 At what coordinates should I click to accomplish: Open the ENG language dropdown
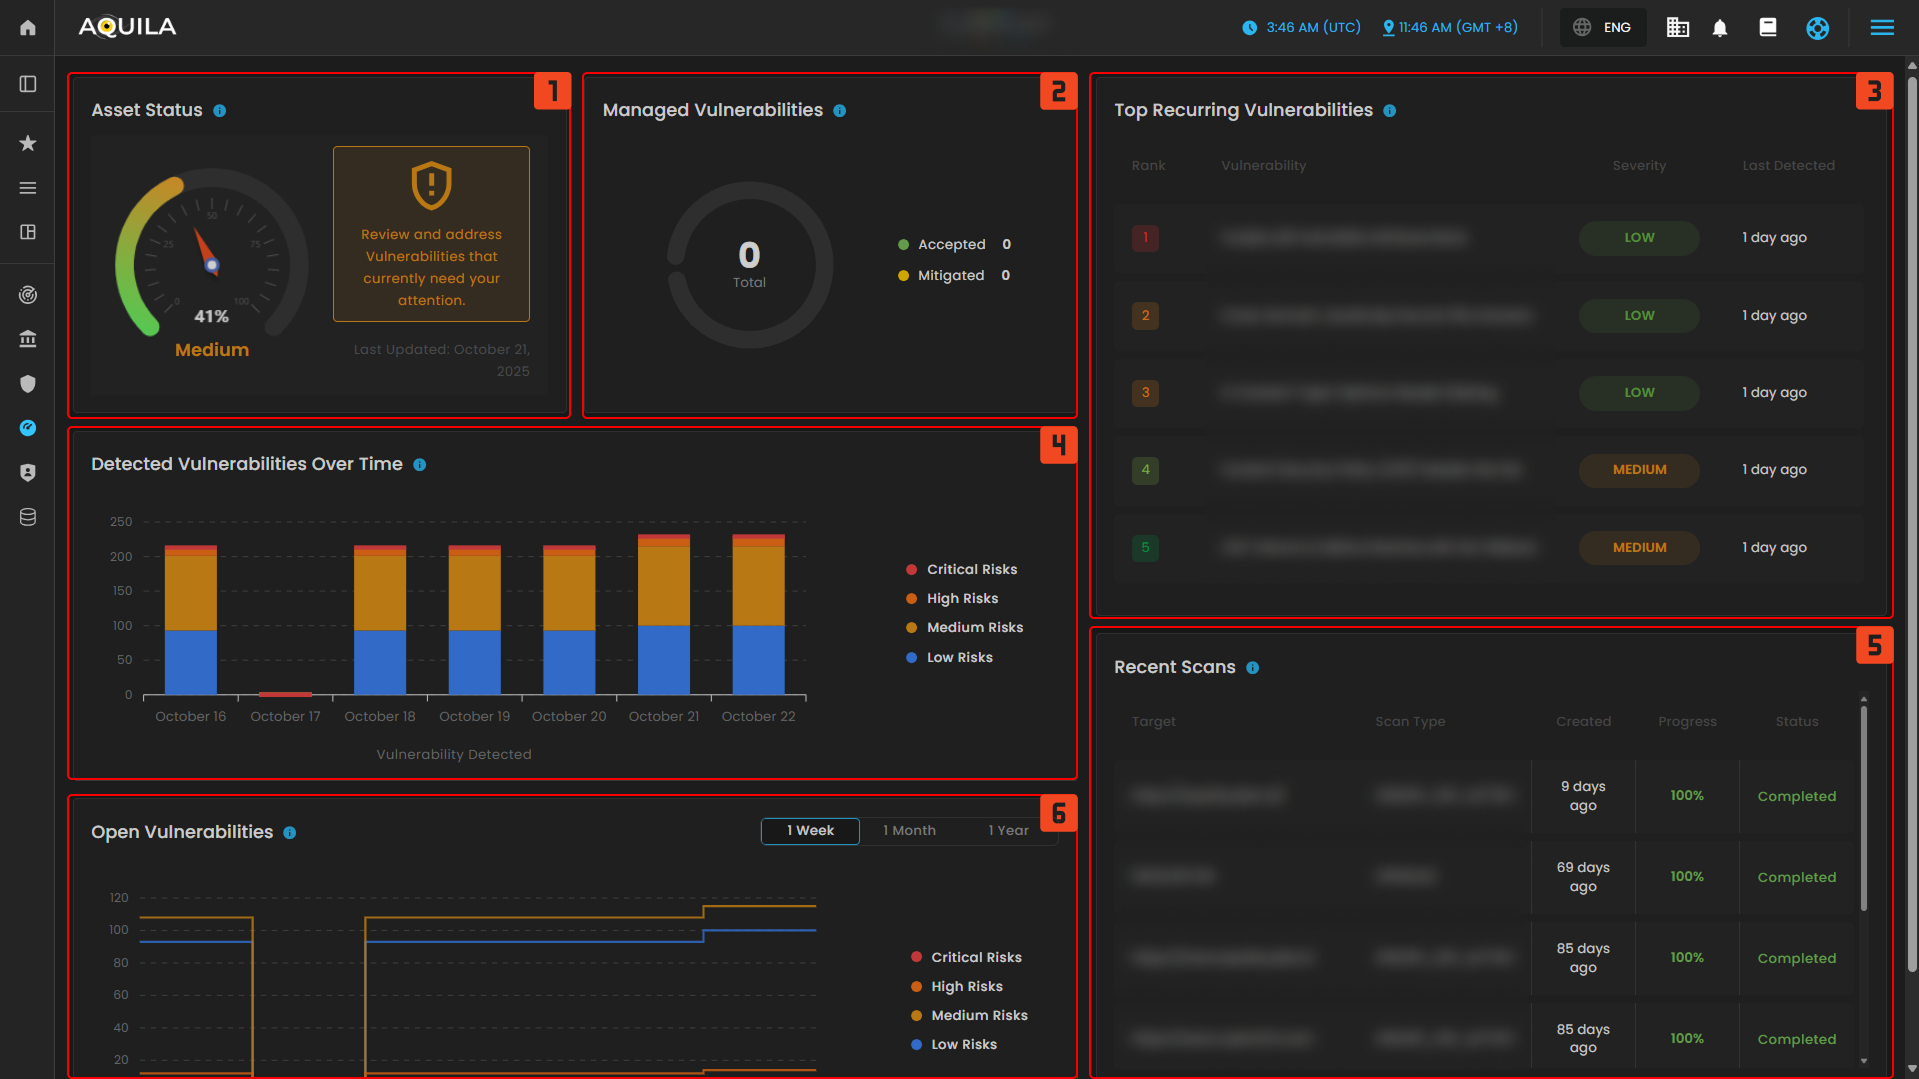[x=1603, y=28]
